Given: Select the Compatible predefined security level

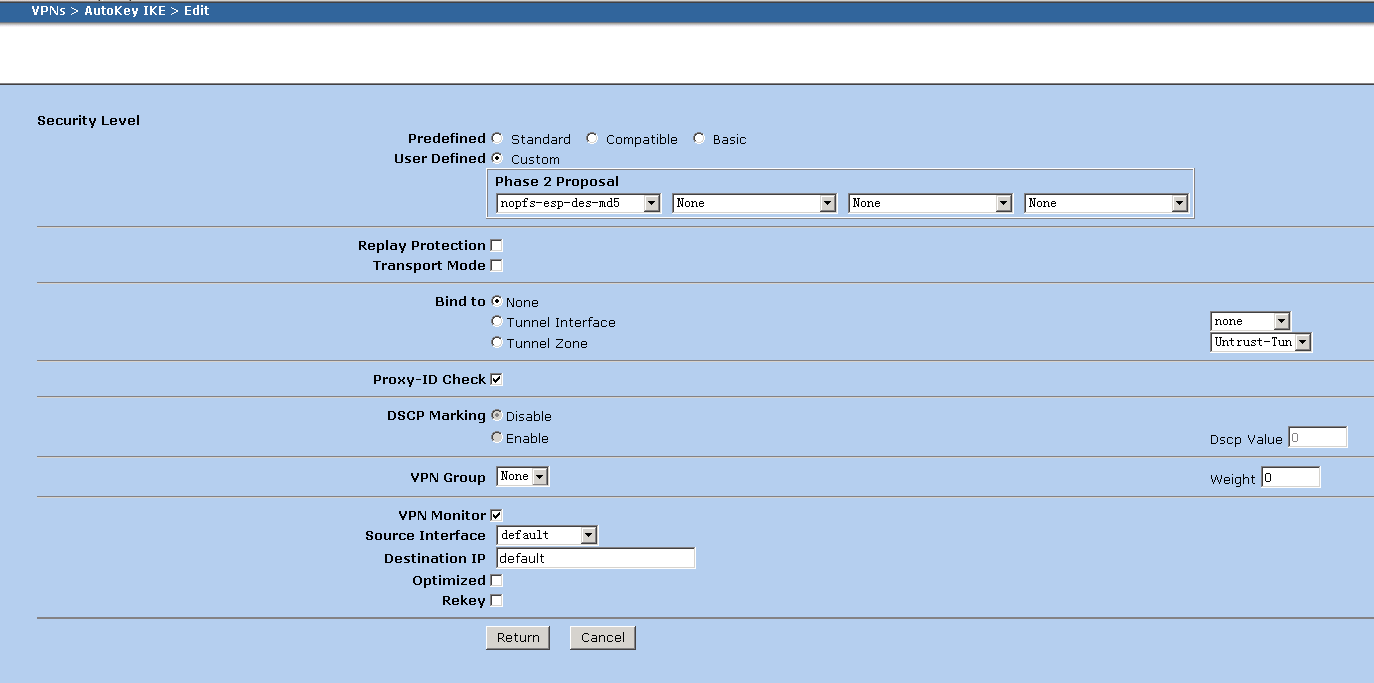Looking at the screenshot, I should (592, 139).
